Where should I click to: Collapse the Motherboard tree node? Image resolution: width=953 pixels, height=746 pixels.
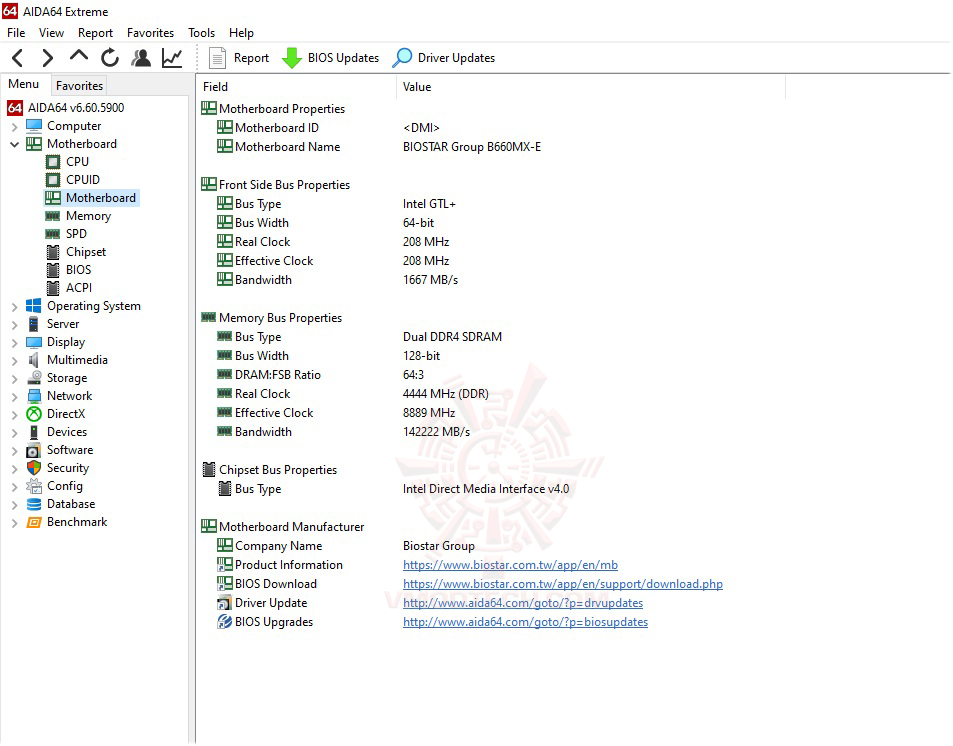(x=15, y=145)
